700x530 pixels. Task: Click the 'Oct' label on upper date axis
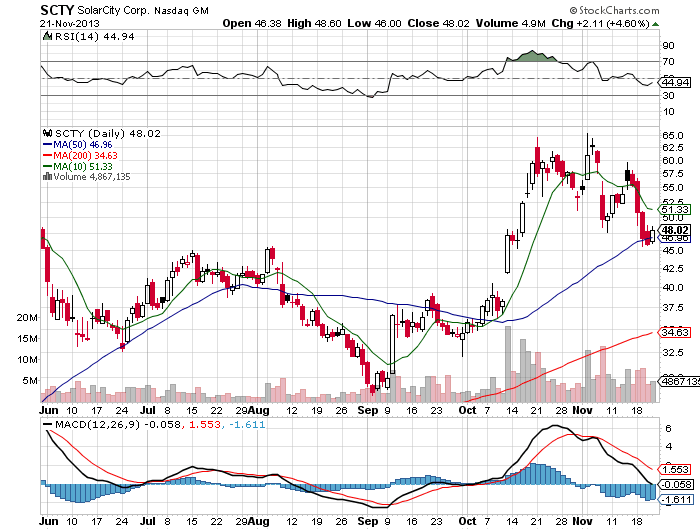click(467, 410)
